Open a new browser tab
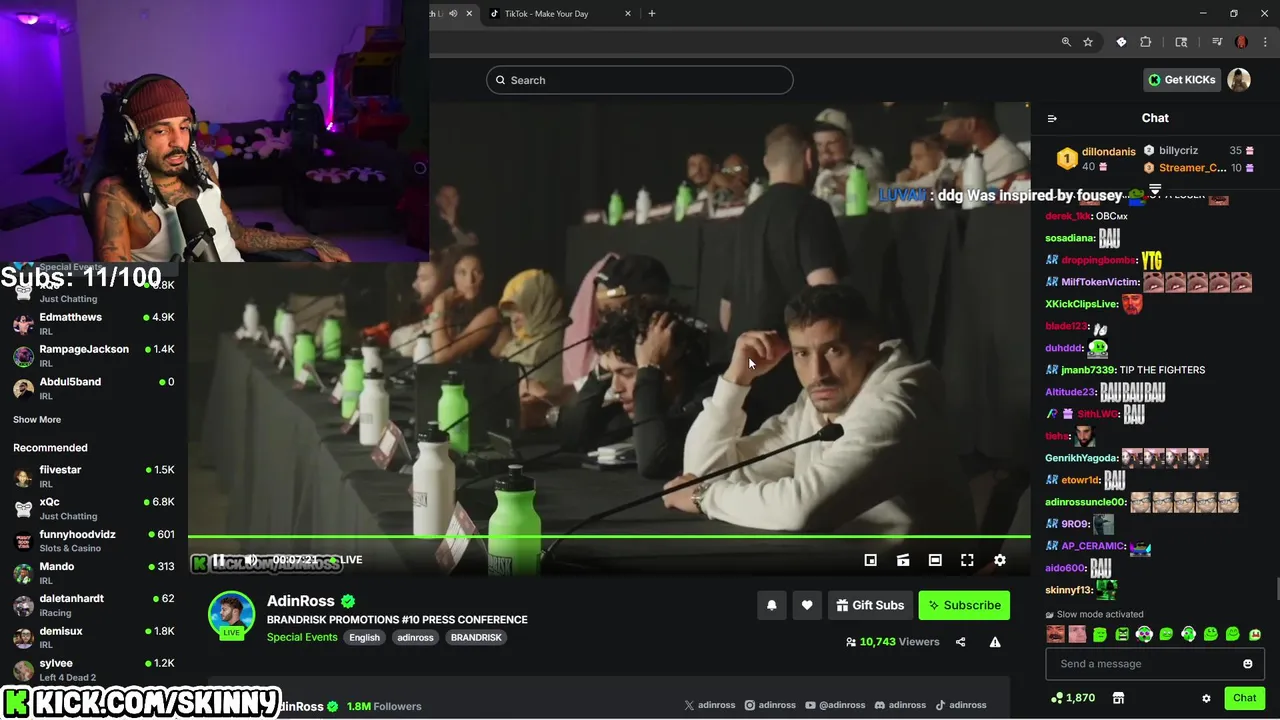This screenshot has height=720, width=1280. tap(652, 14)
